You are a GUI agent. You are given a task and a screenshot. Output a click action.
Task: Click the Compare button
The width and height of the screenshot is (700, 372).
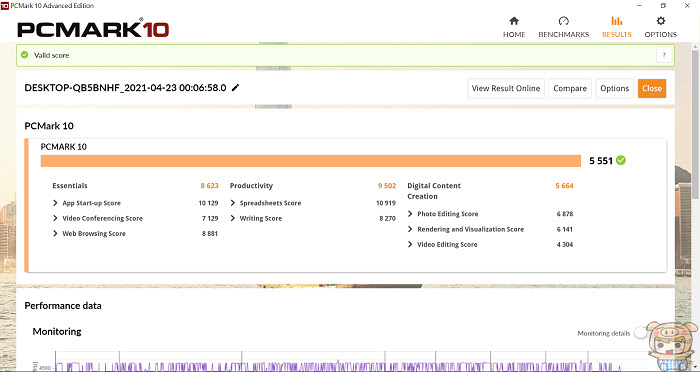pos(570,88)
